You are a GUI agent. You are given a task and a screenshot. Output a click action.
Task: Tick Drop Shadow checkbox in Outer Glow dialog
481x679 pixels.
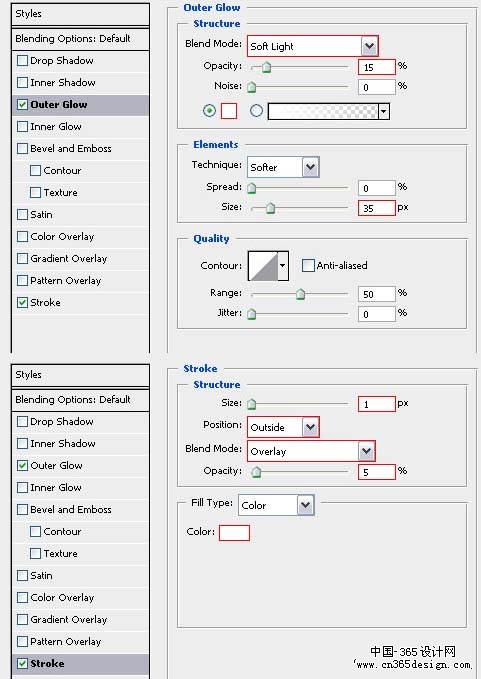(x=23, y=60)
